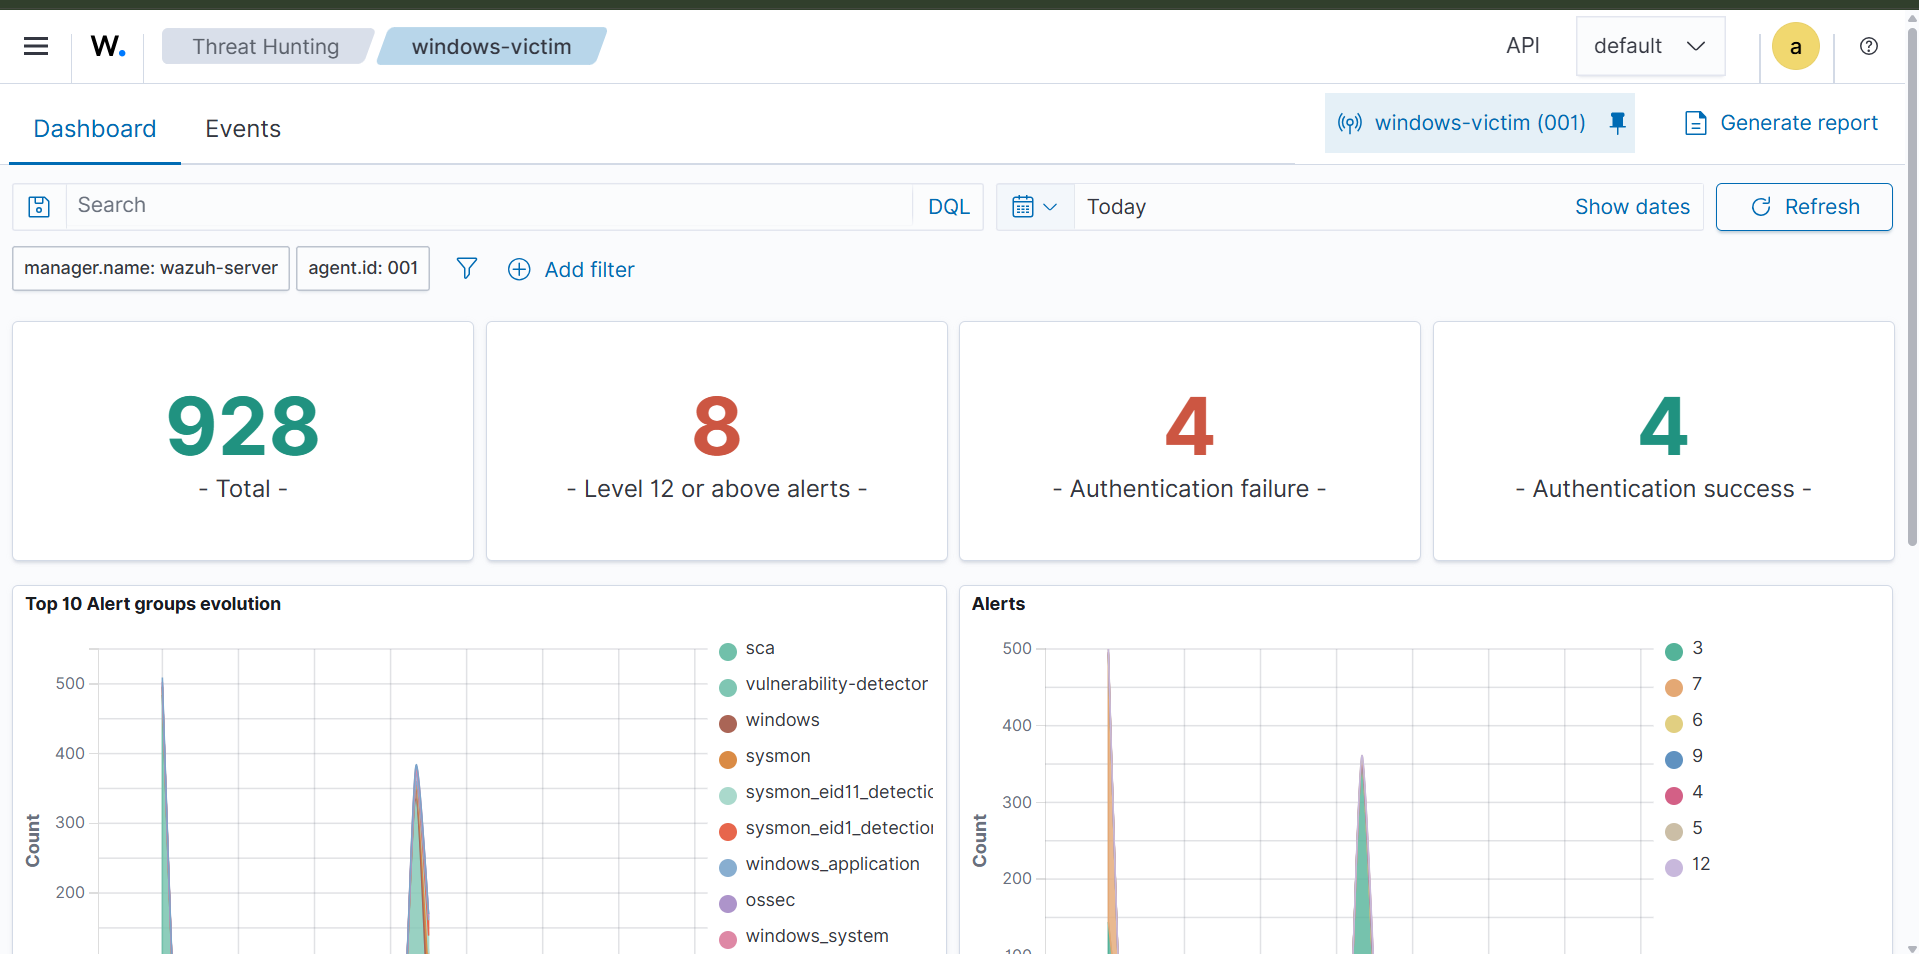Click the Generate report document icon
The height and width of the screenshot is (954, 1919).
point(1695,123)
